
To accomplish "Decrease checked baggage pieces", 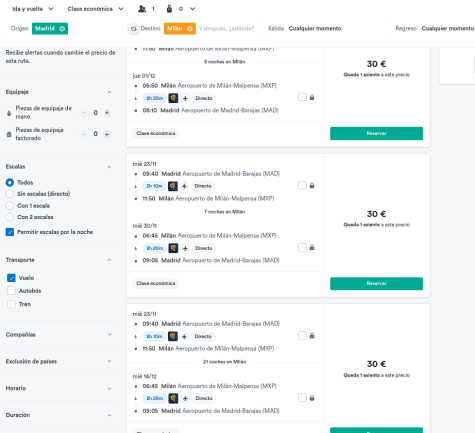I will [84, 134].
